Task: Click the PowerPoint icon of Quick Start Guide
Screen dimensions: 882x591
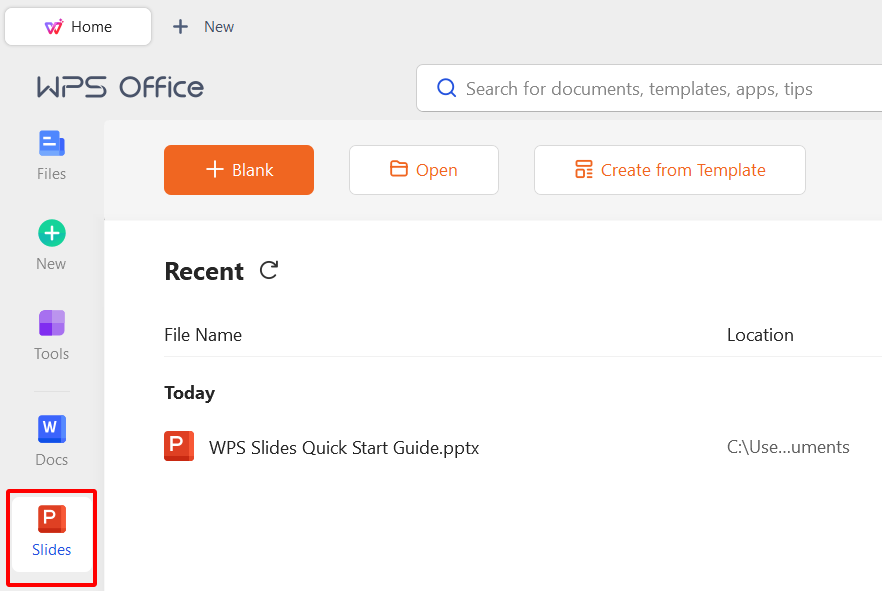Action: 179,447
